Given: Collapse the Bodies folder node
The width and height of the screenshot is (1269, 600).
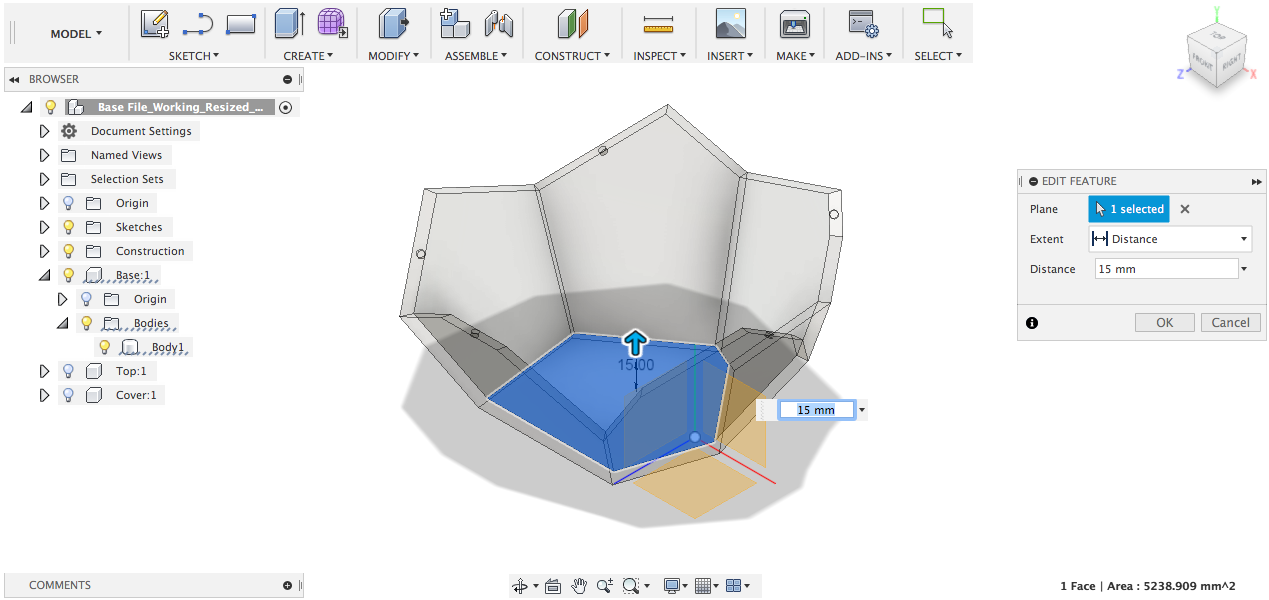Looking at the screenshot, I should click(x=62, y=323).
